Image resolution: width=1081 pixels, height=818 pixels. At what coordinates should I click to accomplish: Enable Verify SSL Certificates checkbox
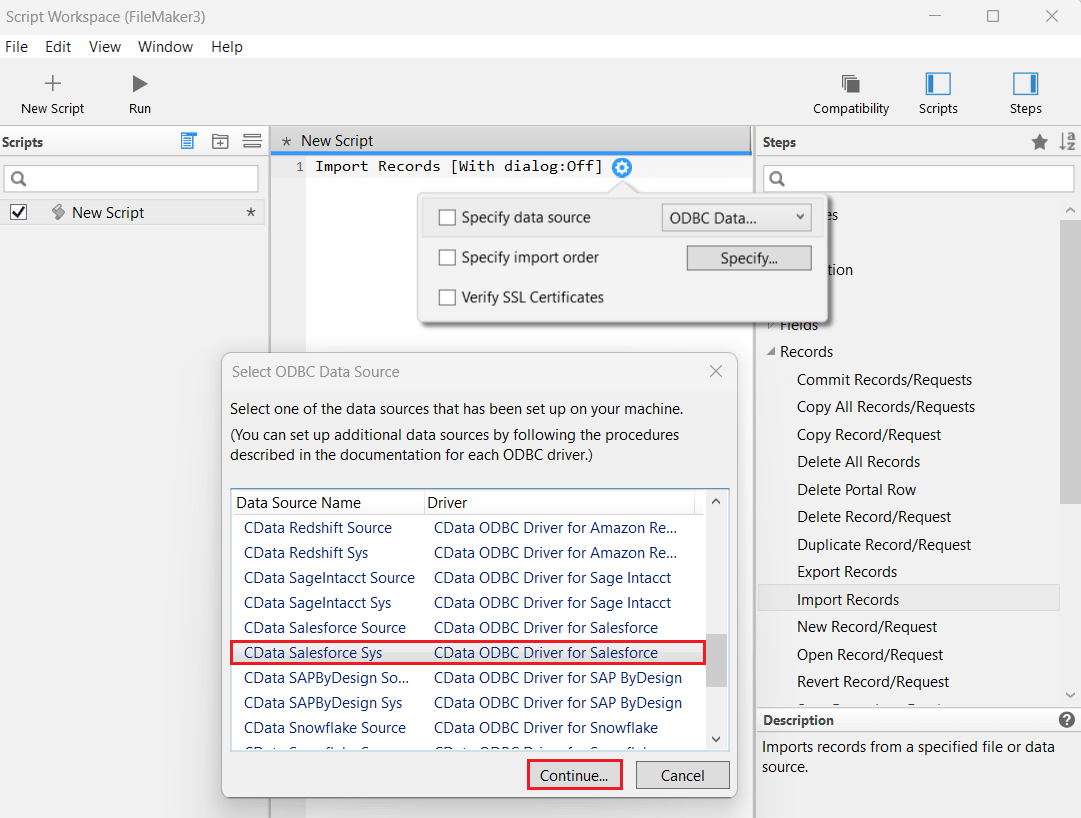(447, 297)
